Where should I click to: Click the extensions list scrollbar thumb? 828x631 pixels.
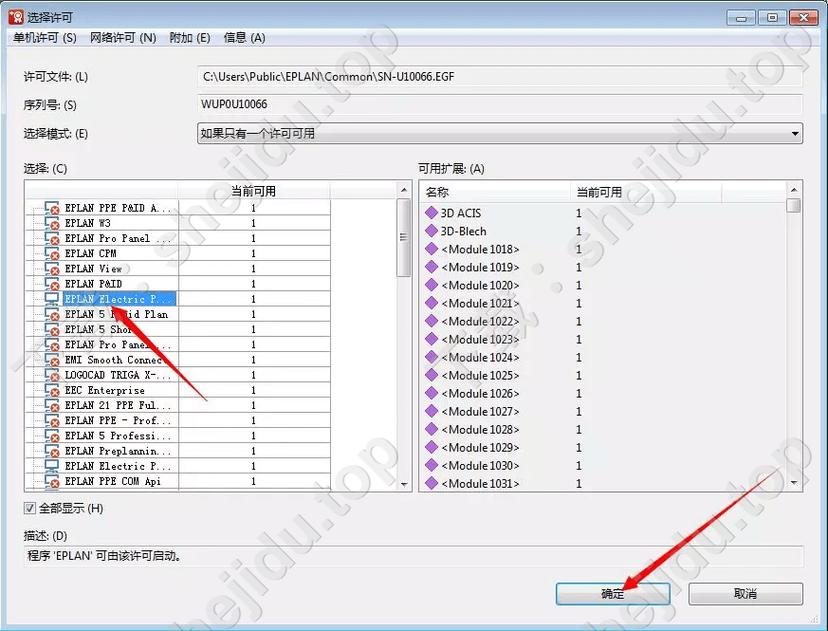pyautogui.click(x=793, y=205)
